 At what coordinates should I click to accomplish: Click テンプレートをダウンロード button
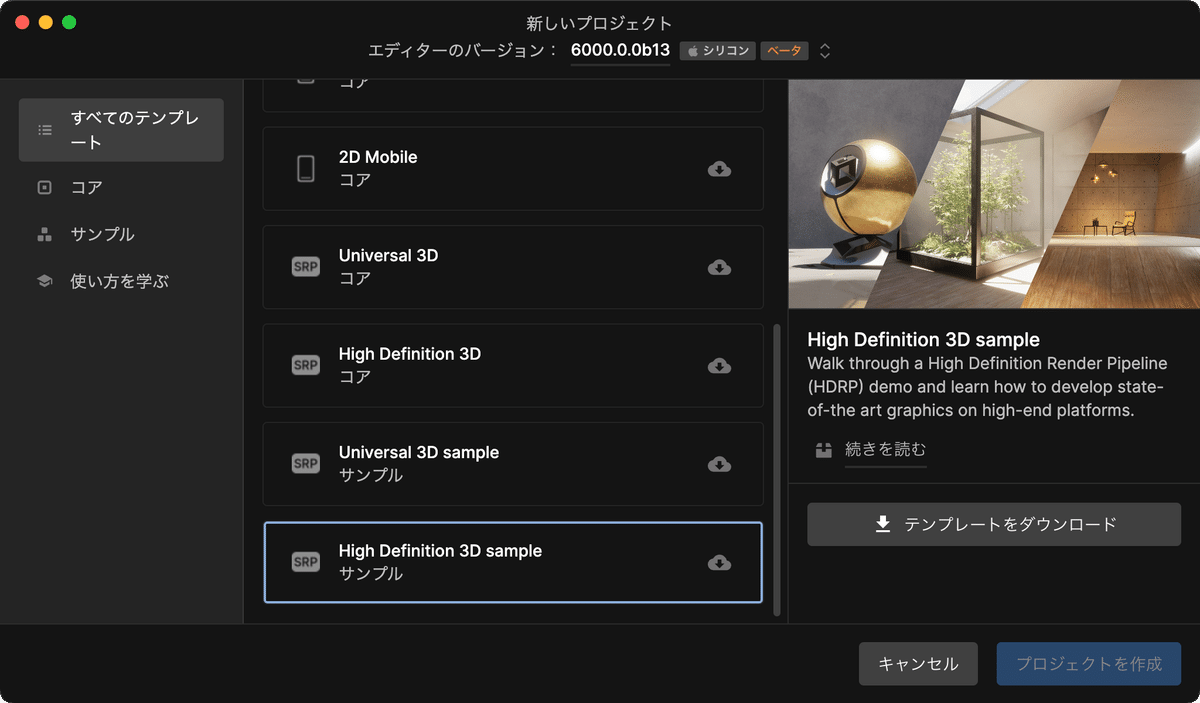(994, 524)
